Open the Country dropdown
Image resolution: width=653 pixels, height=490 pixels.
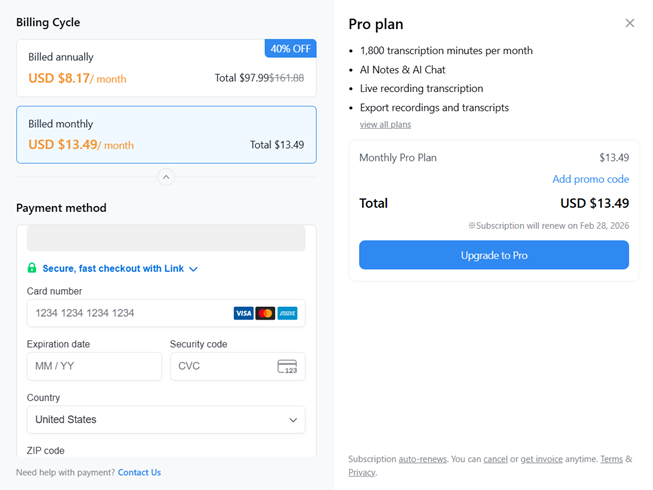[x=166, y=420]
